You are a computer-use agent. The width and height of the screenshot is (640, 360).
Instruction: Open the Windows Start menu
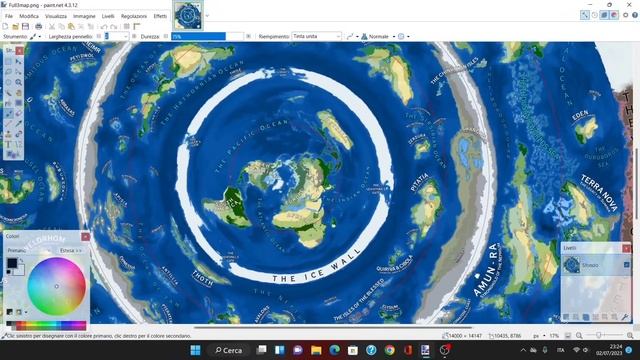click(x=196, y=350)
